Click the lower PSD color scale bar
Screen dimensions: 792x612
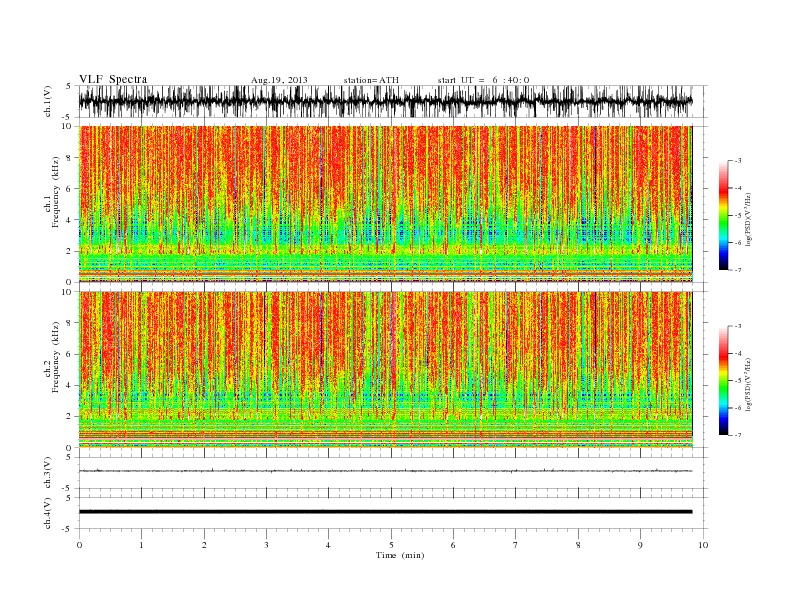point(723,381)
